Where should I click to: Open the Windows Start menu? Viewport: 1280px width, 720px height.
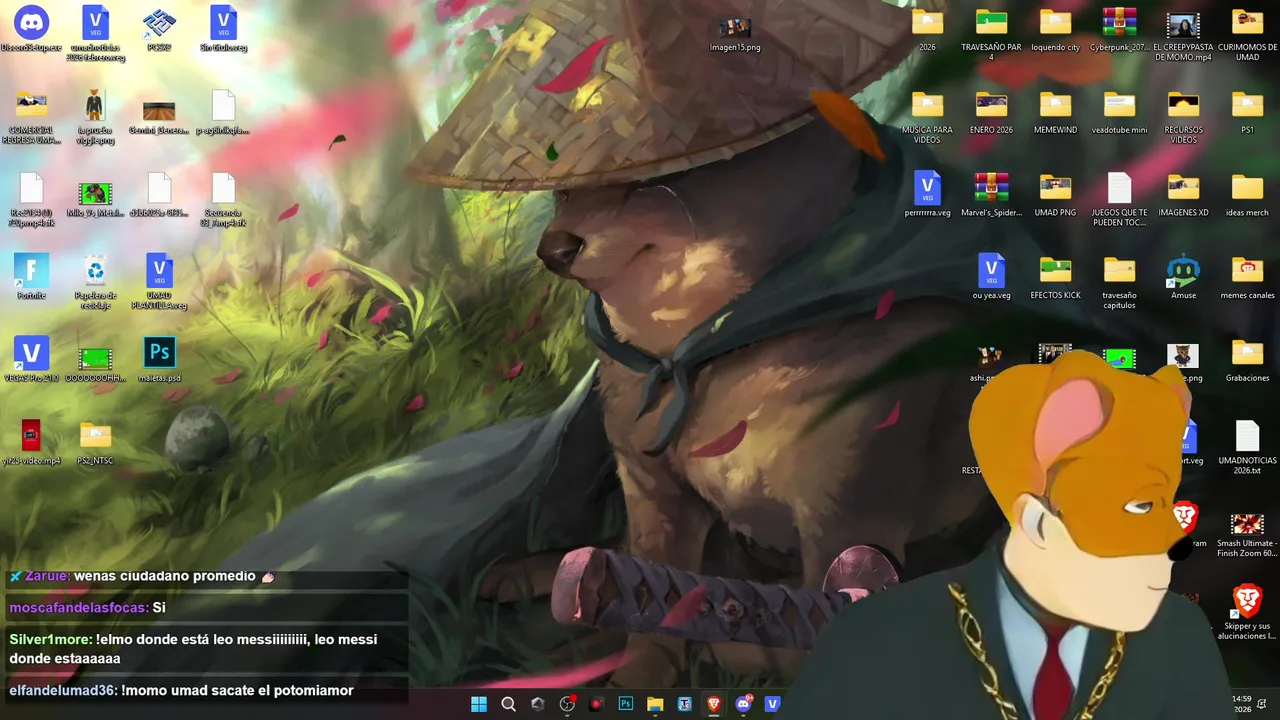[x=479, y=704]
